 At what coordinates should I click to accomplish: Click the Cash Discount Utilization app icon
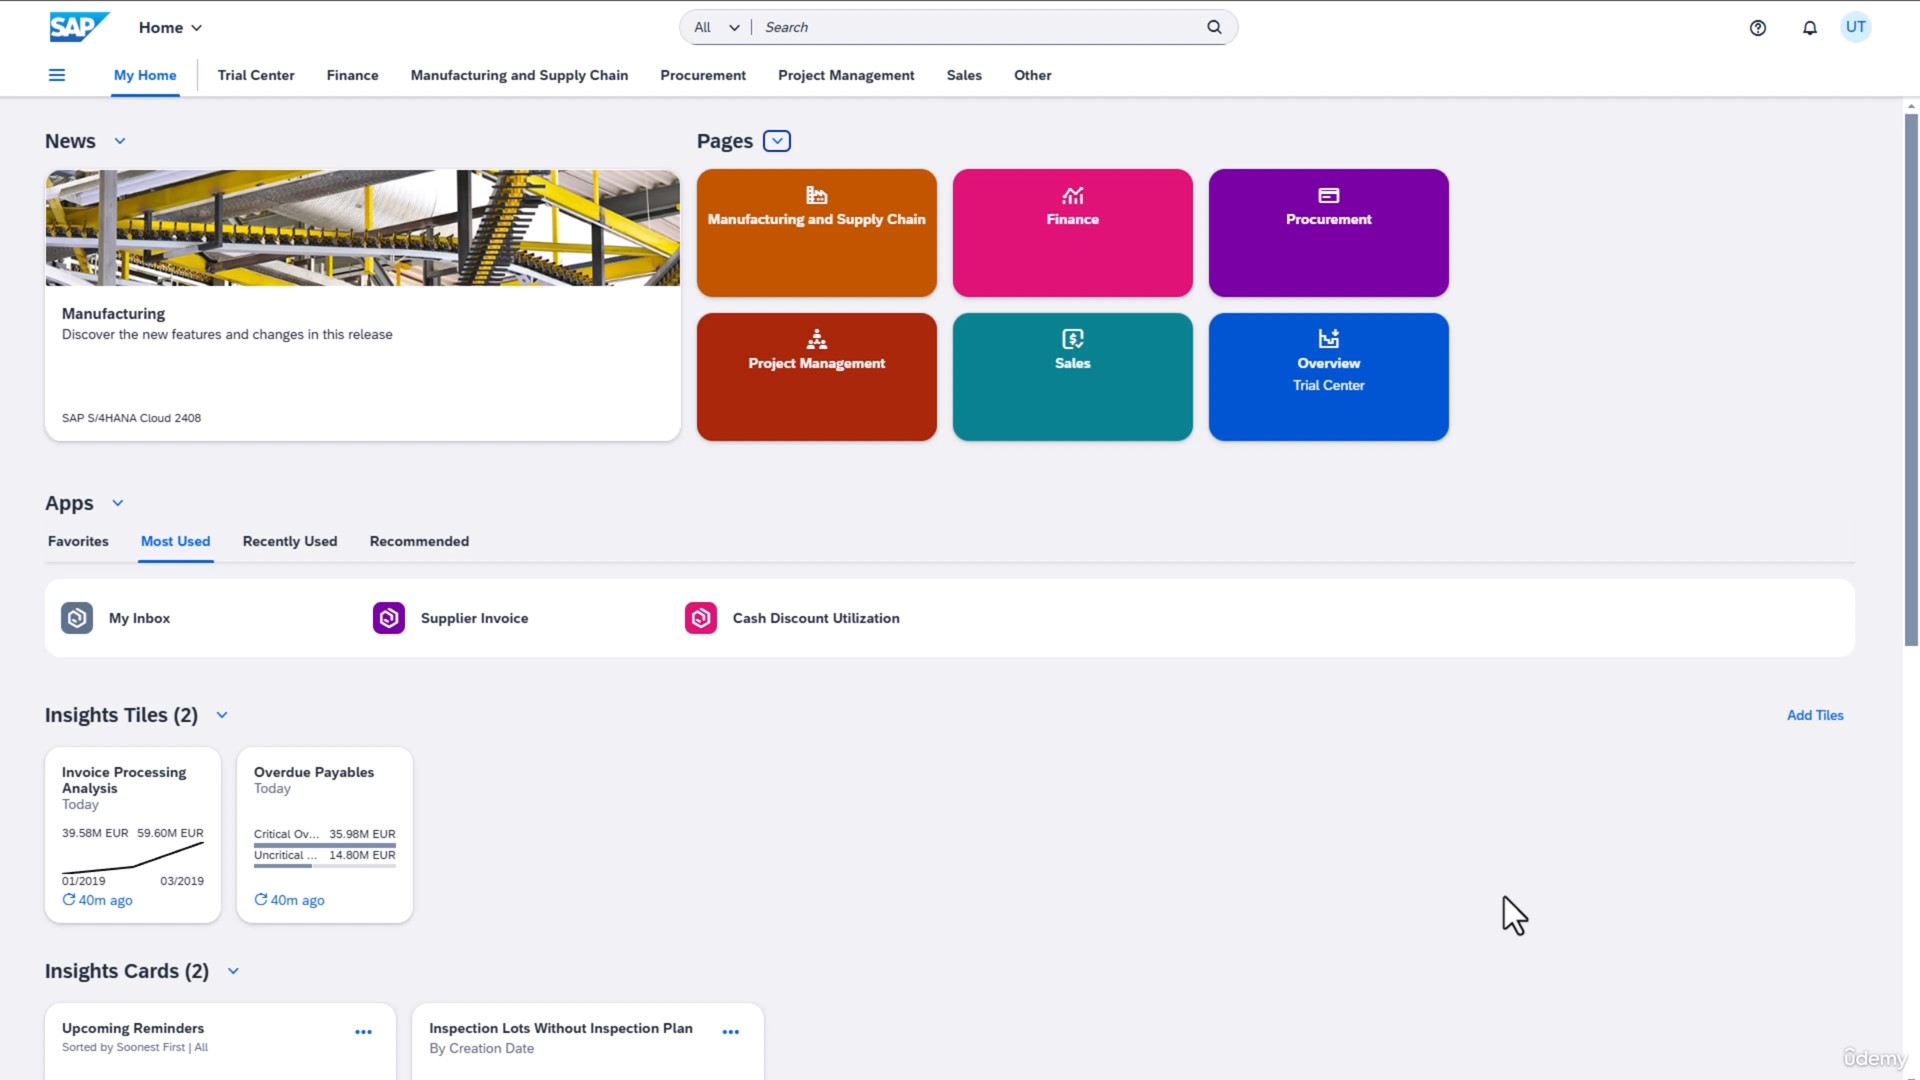tap(701, 618)
